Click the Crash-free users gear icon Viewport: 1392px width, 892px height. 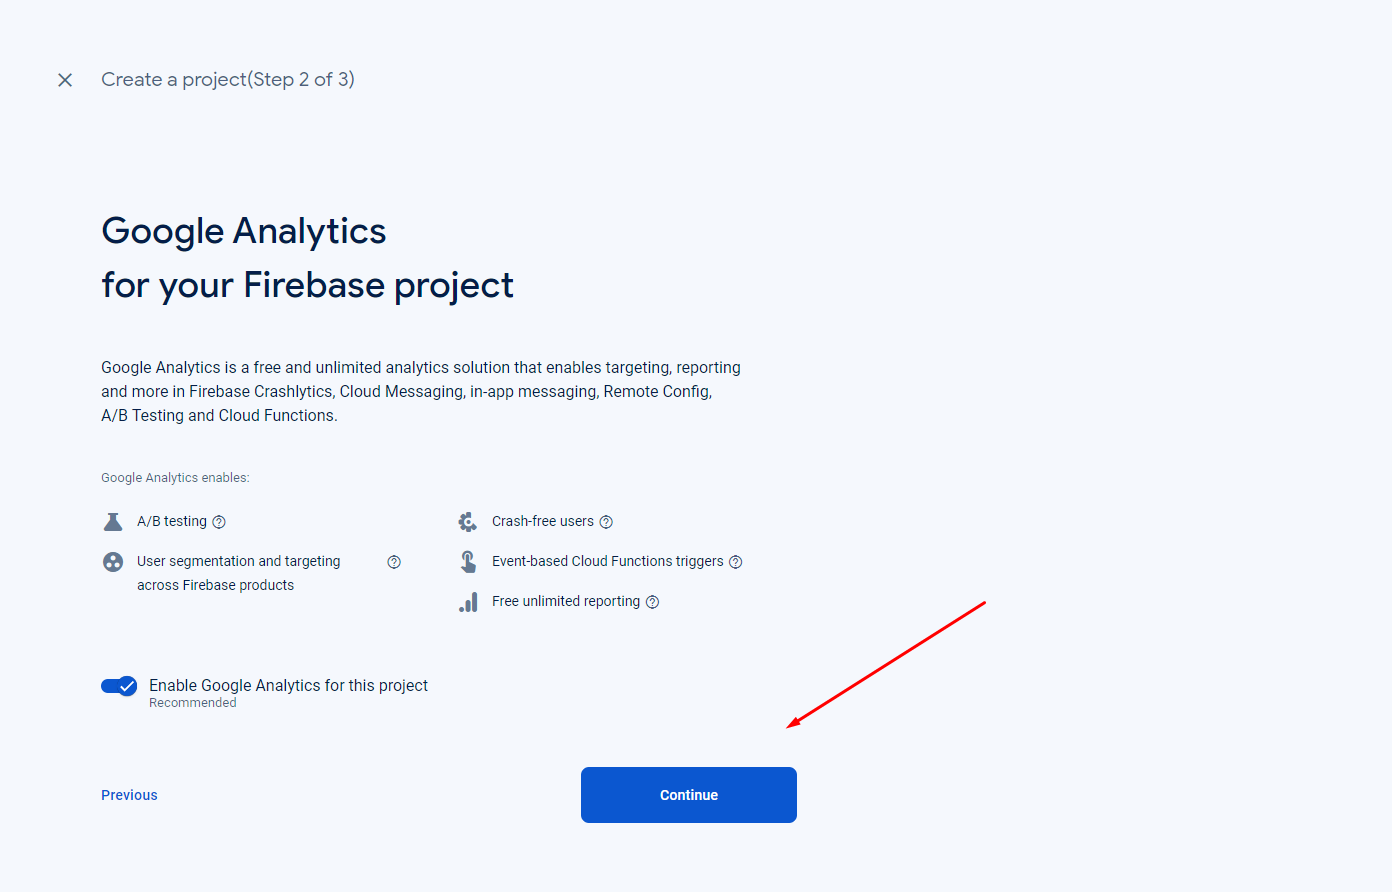coord(467,522)
